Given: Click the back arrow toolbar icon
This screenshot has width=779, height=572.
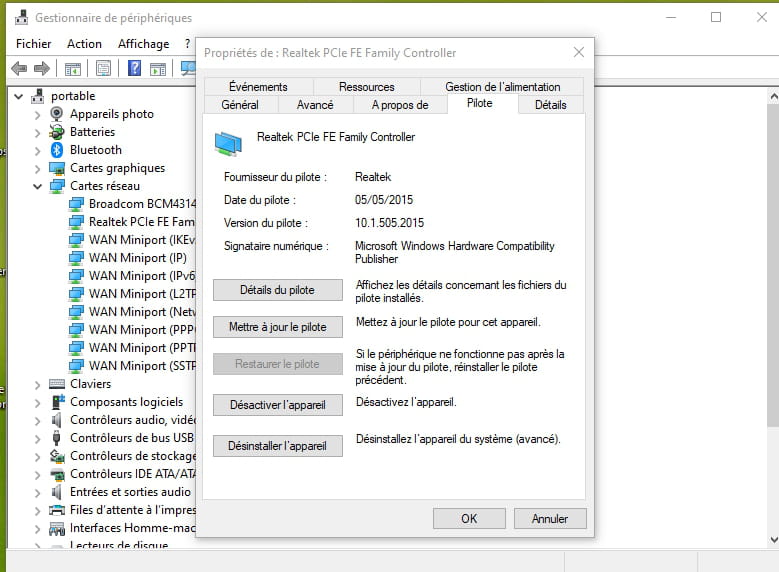Looking at the screenshot, I should [x=18, y=68].
